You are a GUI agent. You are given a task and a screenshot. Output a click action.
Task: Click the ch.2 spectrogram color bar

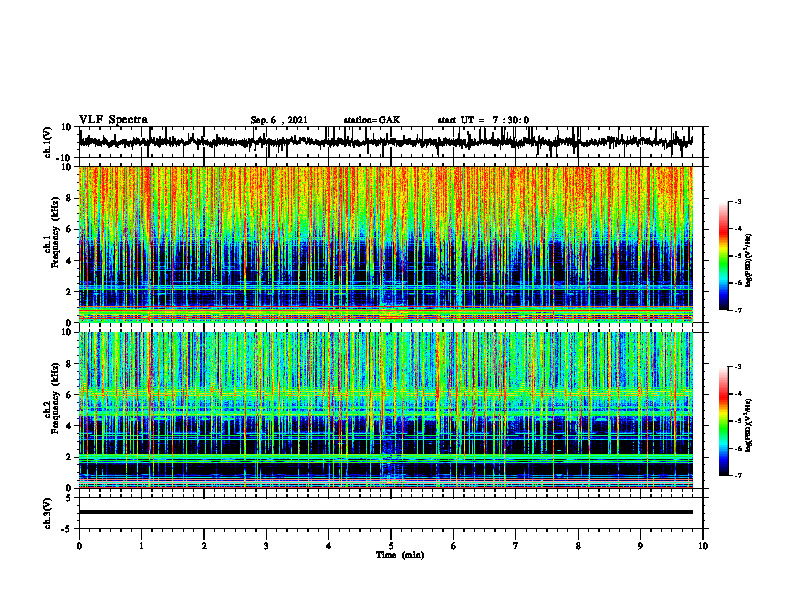pos(723,421)
